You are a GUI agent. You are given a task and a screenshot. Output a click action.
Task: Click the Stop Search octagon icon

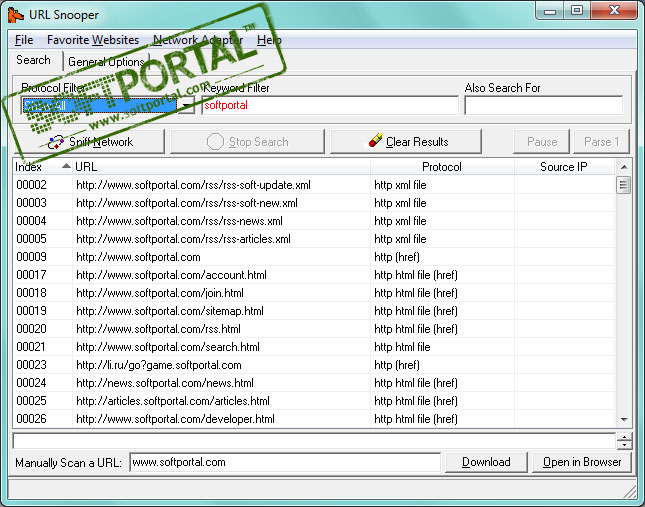215,142
